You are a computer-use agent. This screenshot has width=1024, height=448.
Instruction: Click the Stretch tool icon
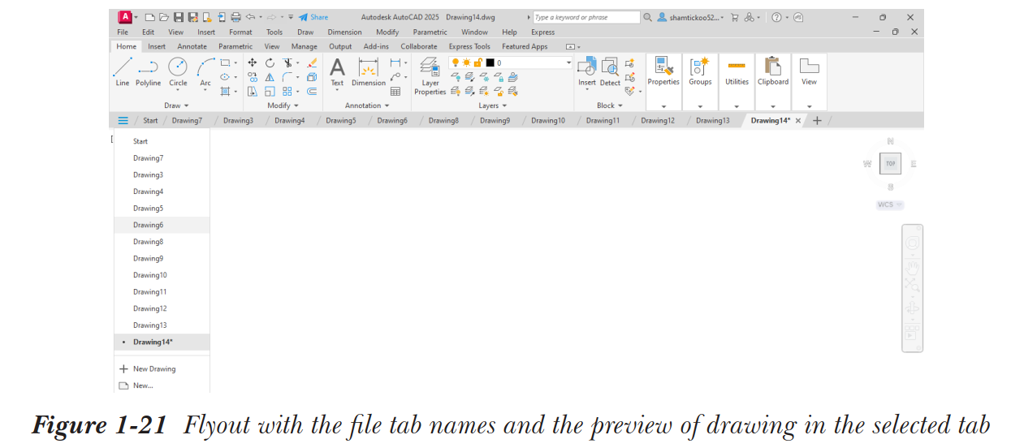(x=253, y=91)
